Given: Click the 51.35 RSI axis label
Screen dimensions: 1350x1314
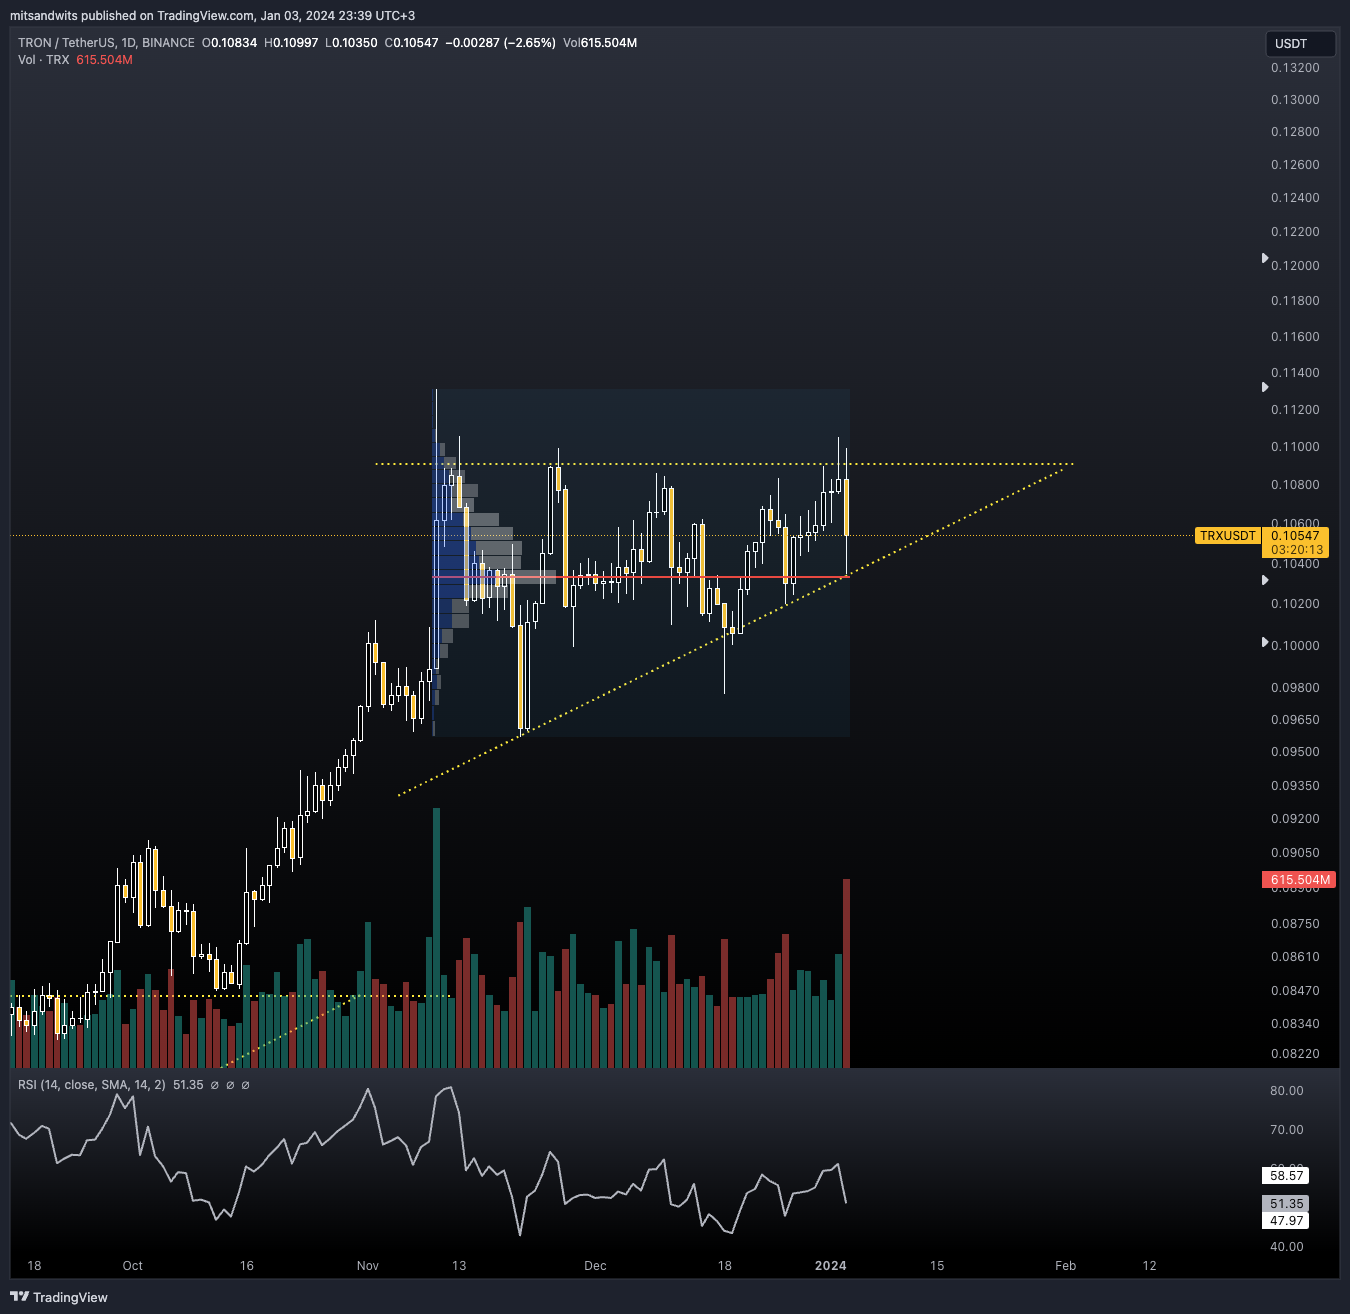Looking at the screenshot, I should [1286, 1204].
